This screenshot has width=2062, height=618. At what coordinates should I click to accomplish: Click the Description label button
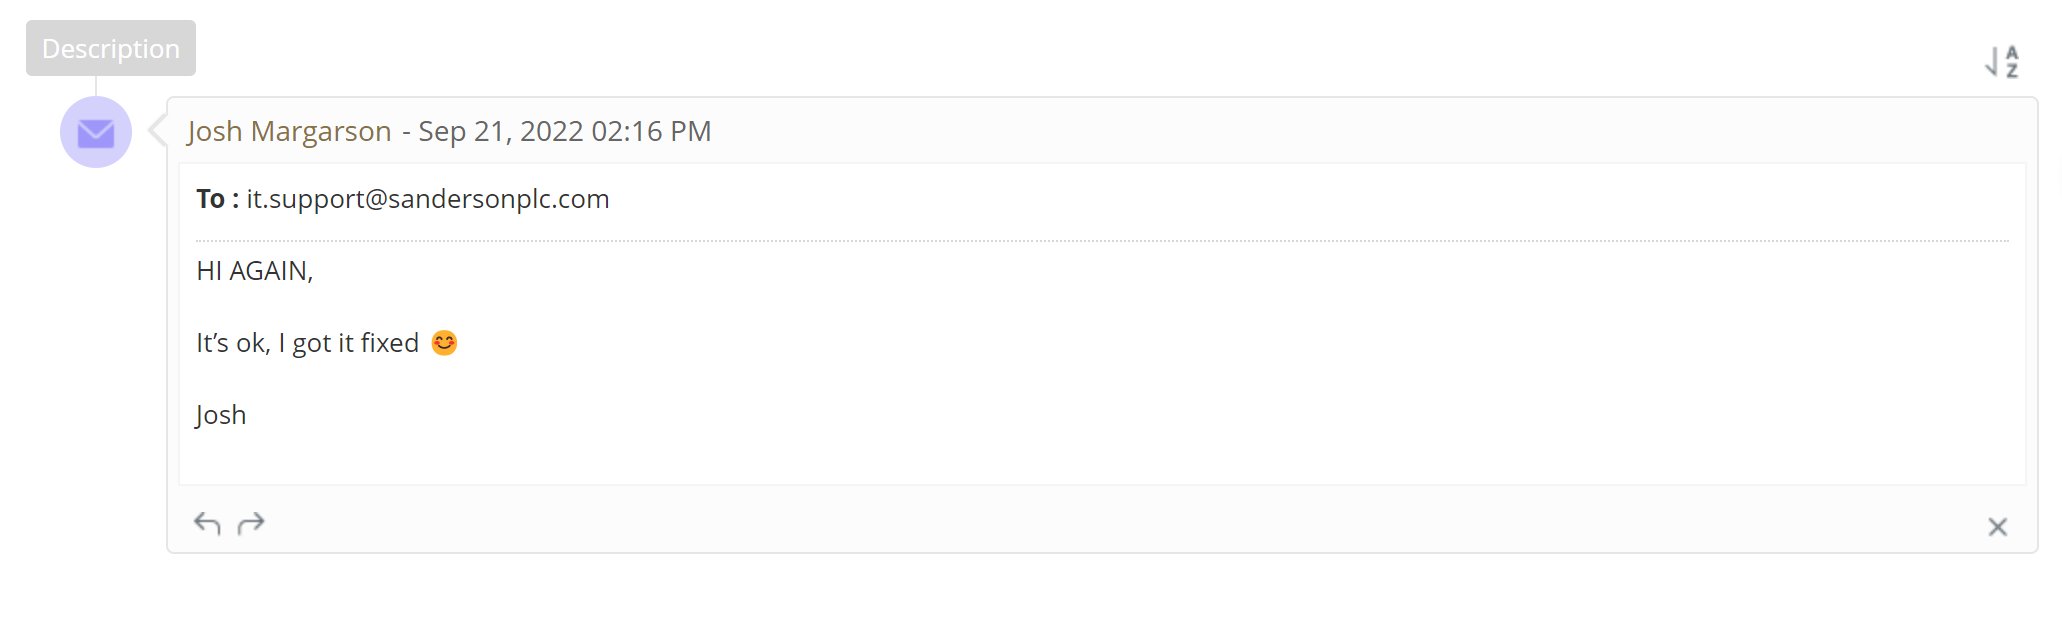(111, 48)
